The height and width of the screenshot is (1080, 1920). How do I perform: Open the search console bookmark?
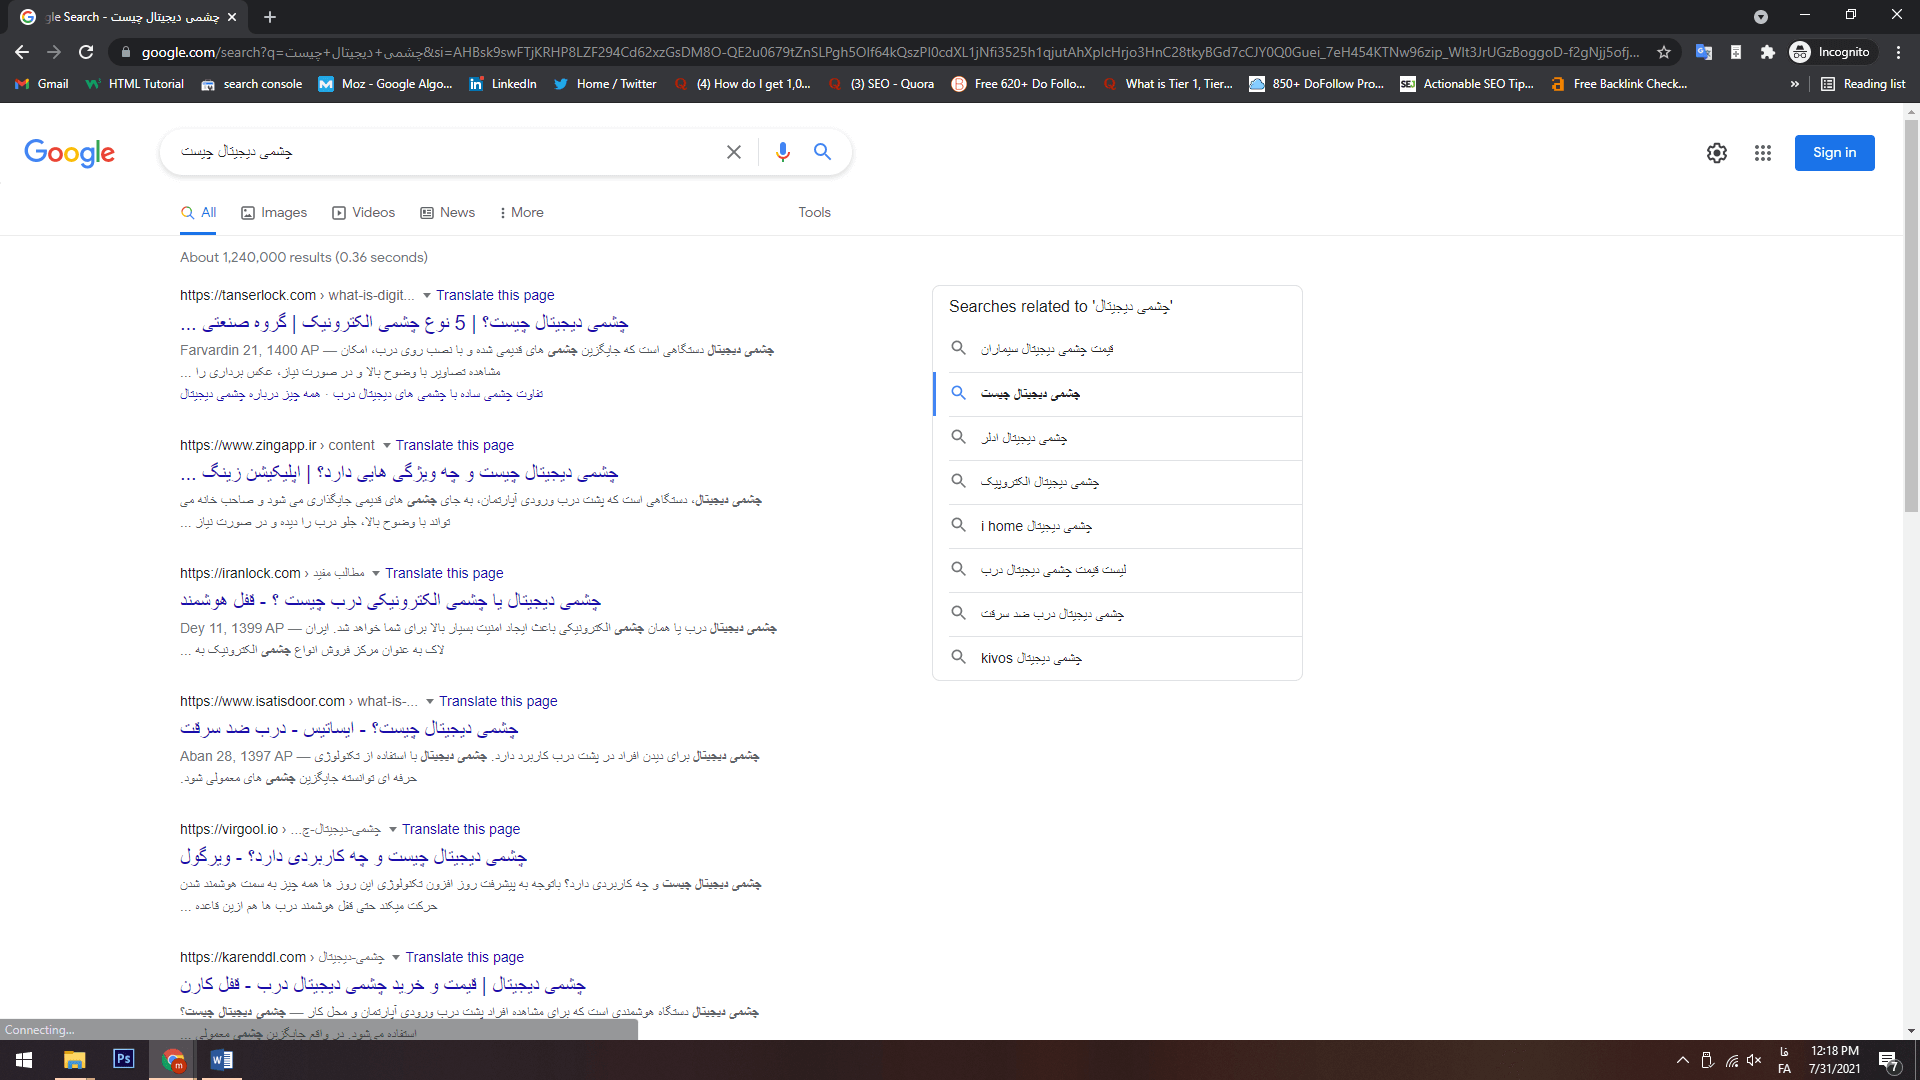[252, 84]
